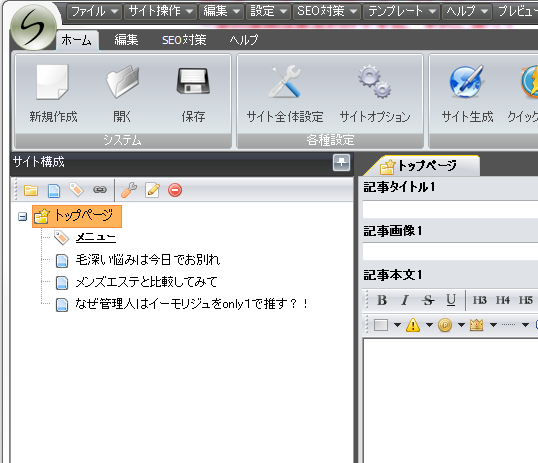Click the サイト生成 globe icon
Viewport: 538px width, 463px height.
pyautogui.click(x=467, y=82)
